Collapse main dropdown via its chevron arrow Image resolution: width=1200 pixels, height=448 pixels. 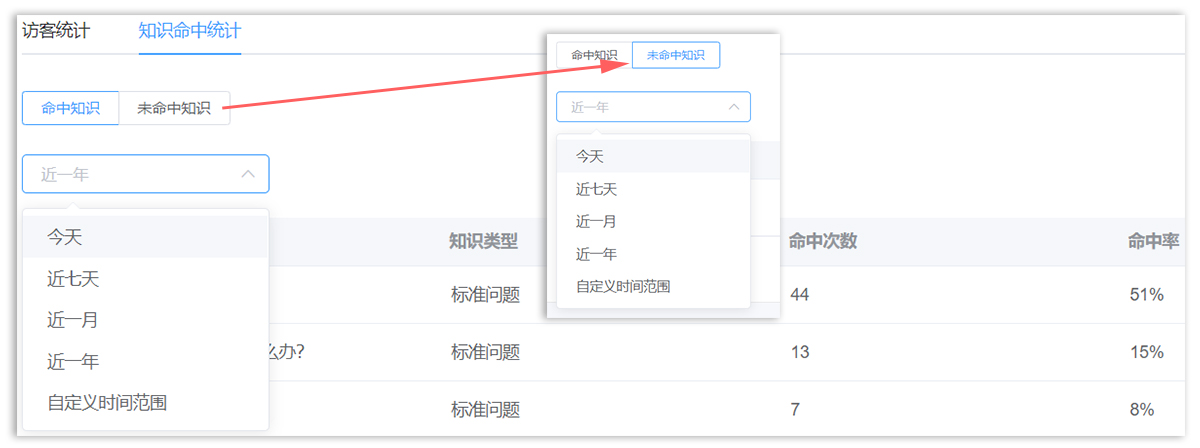[248, 174]
